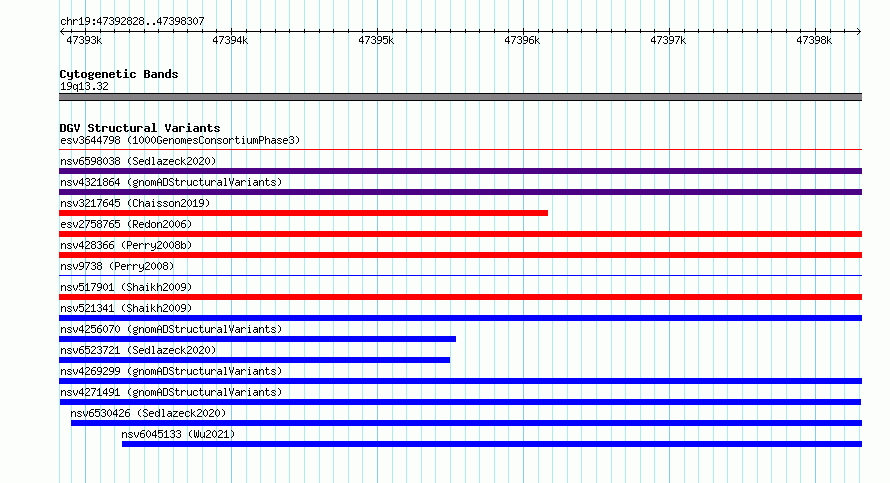
Task: Open the nsv6523721 (Sedlazeck2020) label
Action: pos(138,350)
